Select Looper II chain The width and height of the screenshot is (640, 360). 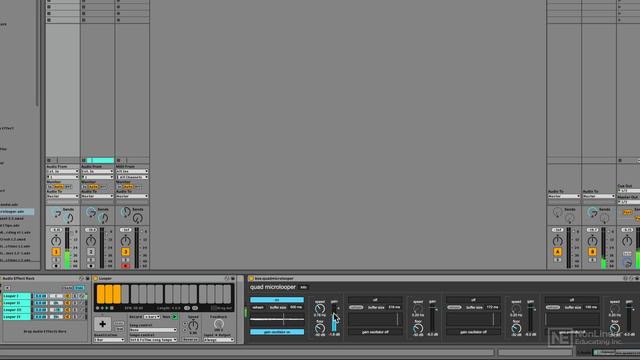17,303
